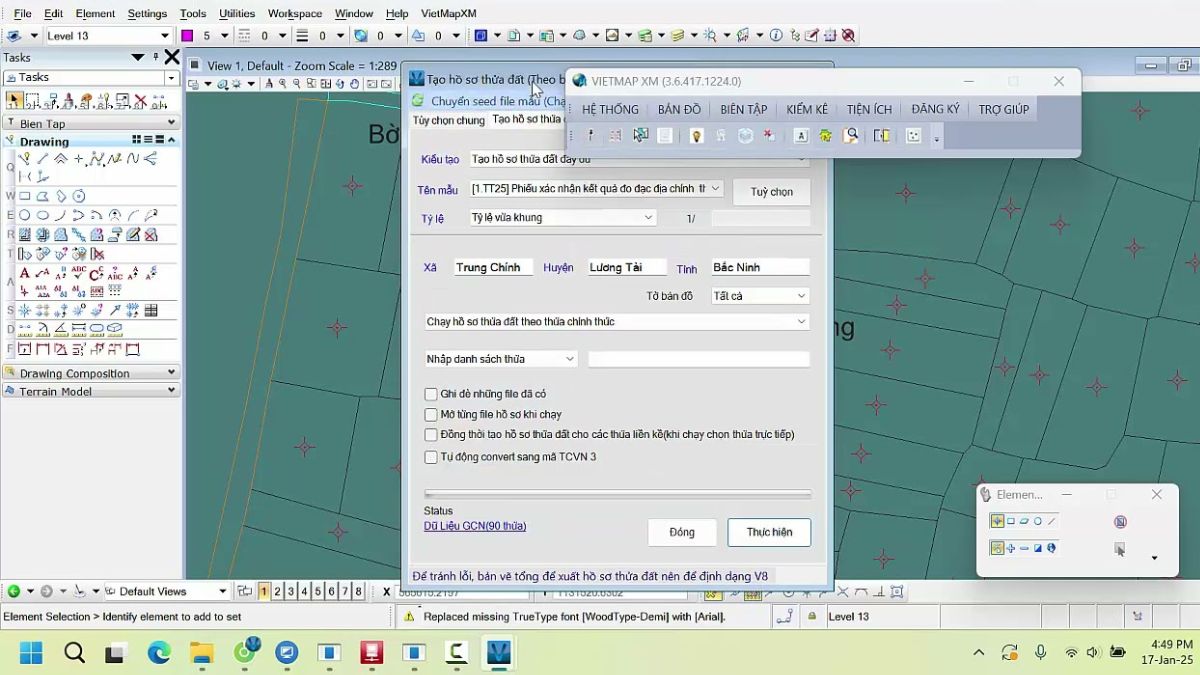Open the 'Tờ bản đồ' dropdown
Image resolution: width=1200 pixels, height=675 pixels.
(x=759, y=296)
